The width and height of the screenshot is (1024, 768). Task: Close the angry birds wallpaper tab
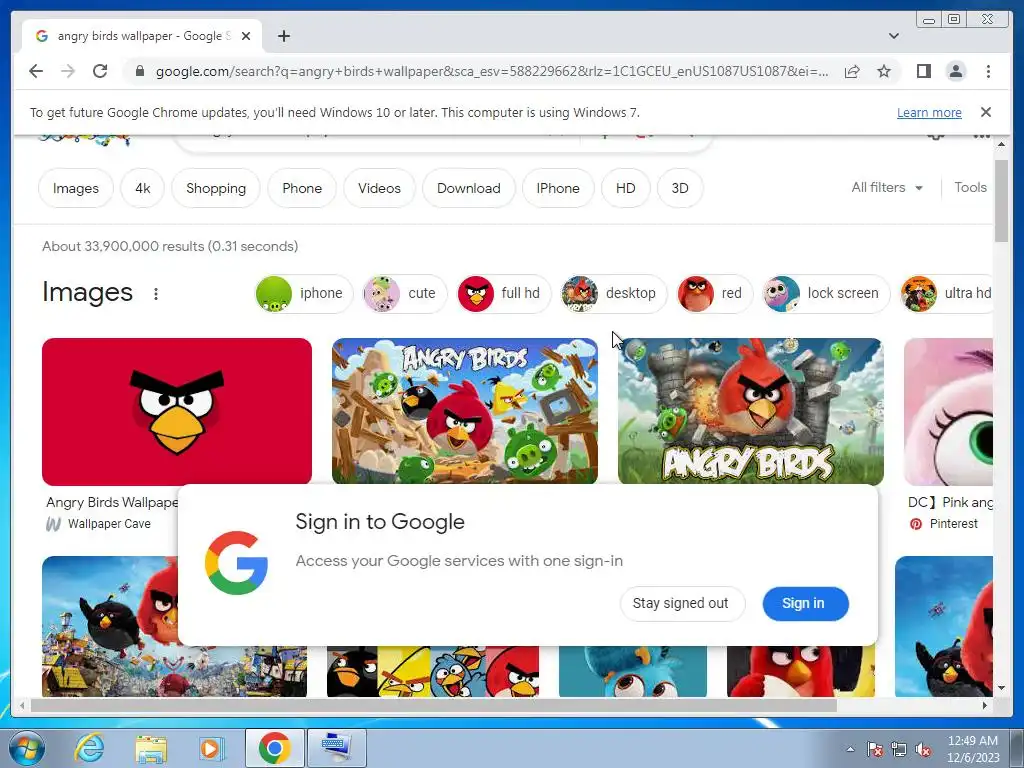[246, 36]
